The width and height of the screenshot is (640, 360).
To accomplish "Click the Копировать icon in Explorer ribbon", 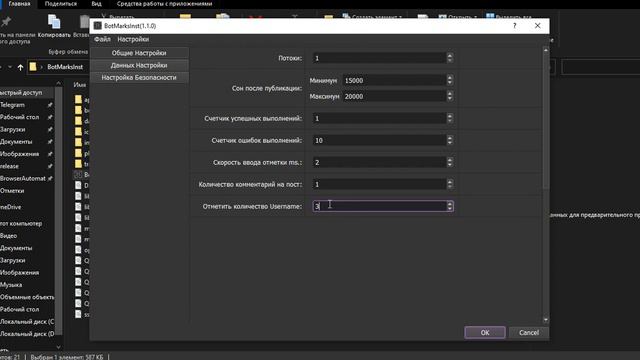I will (x=54, y=22).
